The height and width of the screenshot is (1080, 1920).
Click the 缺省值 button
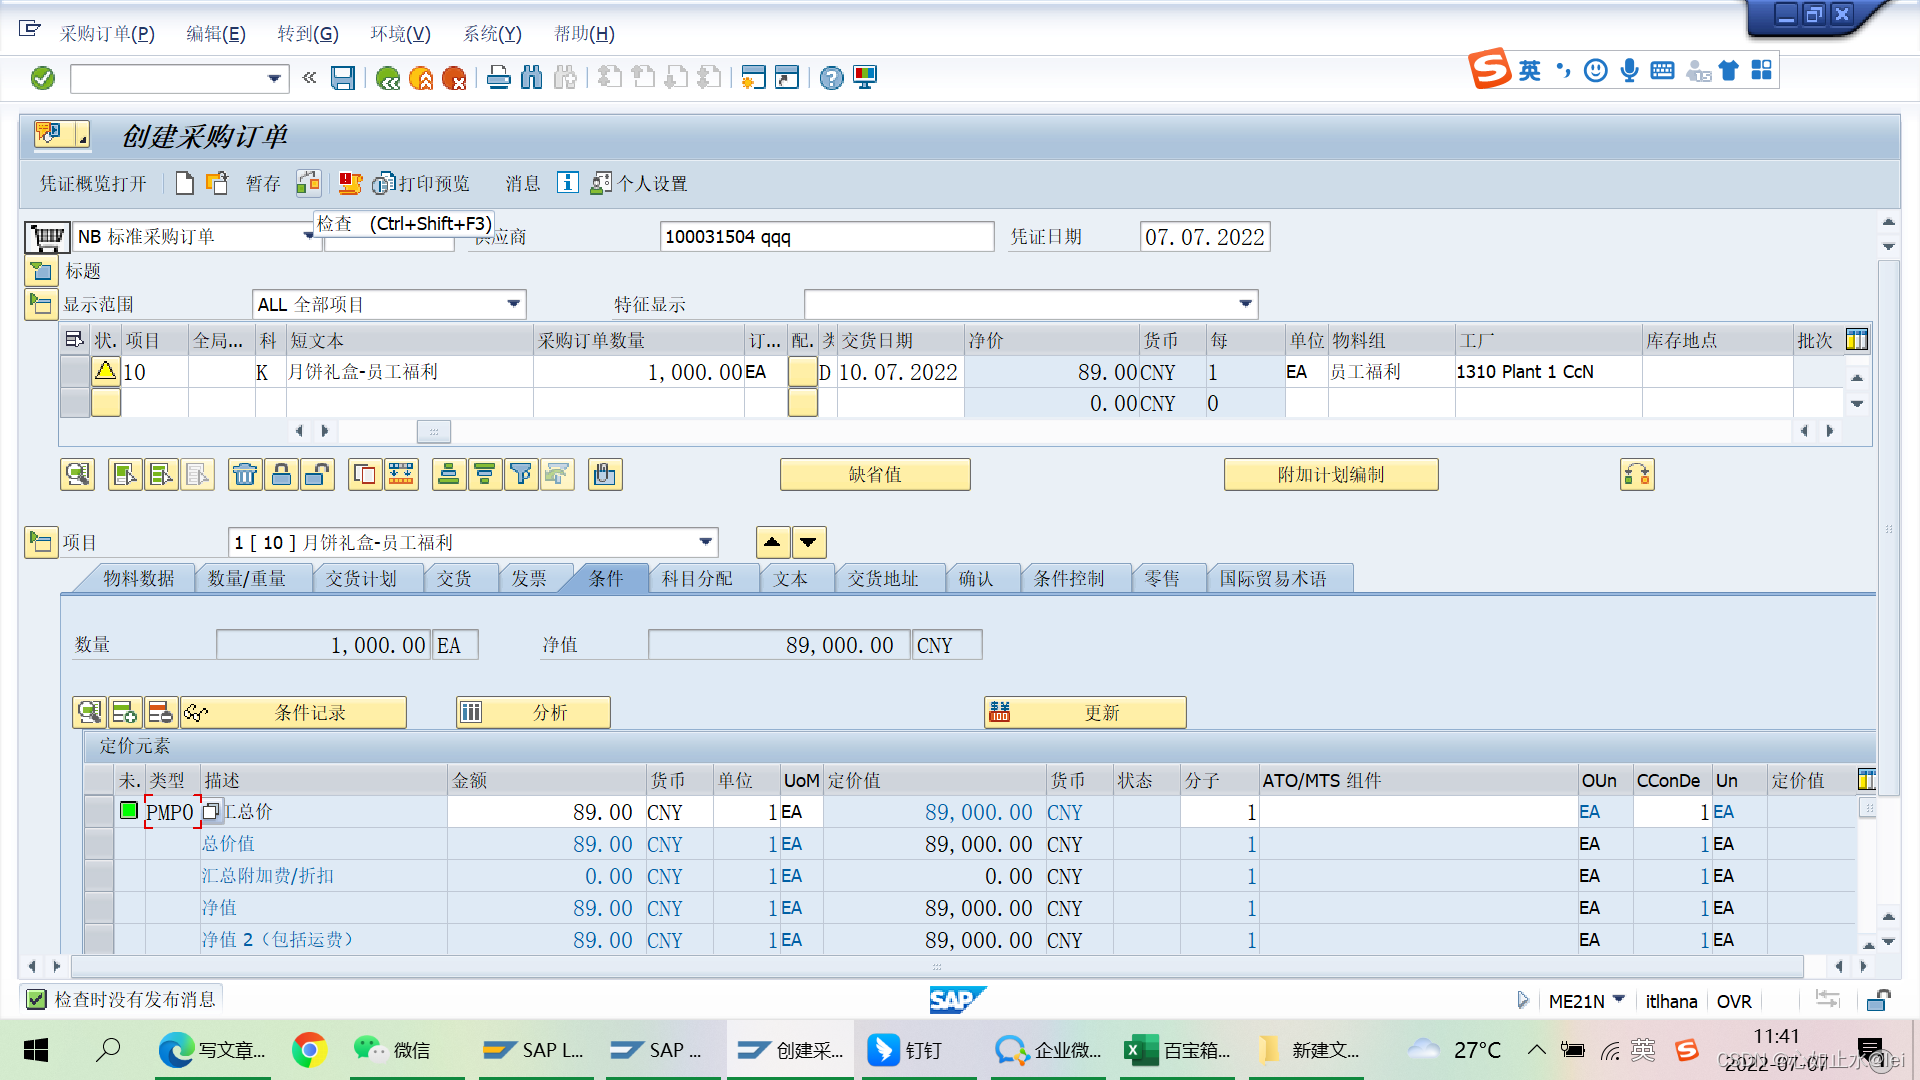tap(875, 474)
